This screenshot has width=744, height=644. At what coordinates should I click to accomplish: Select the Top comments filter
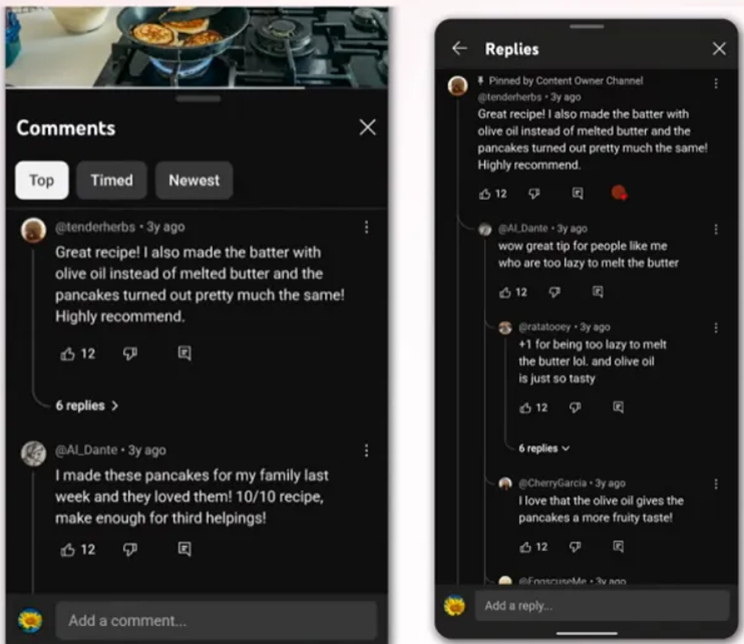pos(42,180)
